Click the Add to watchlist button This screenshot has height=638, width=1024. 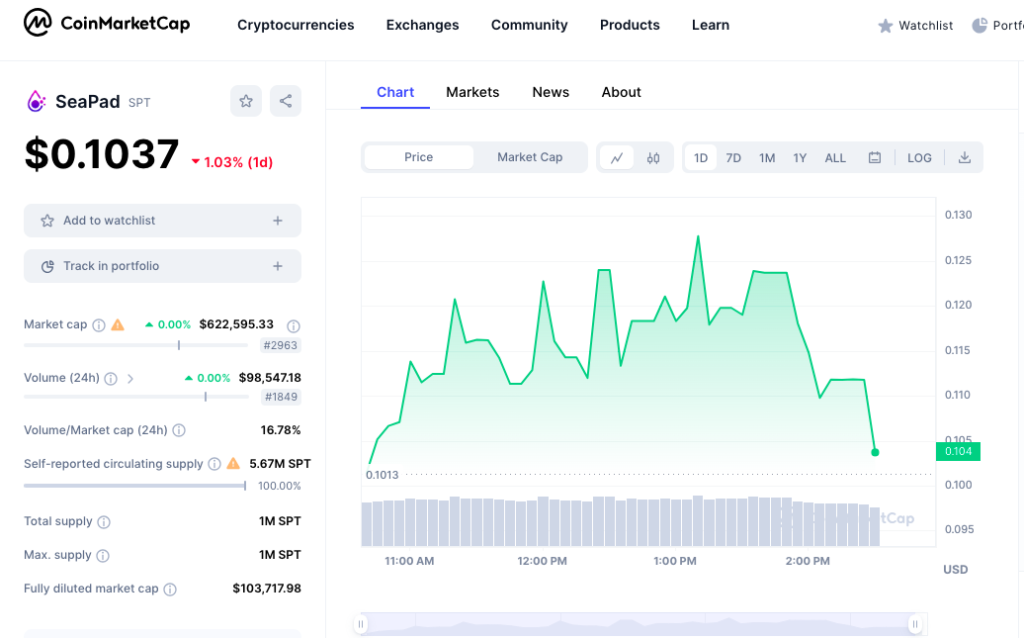coord(162,220)
